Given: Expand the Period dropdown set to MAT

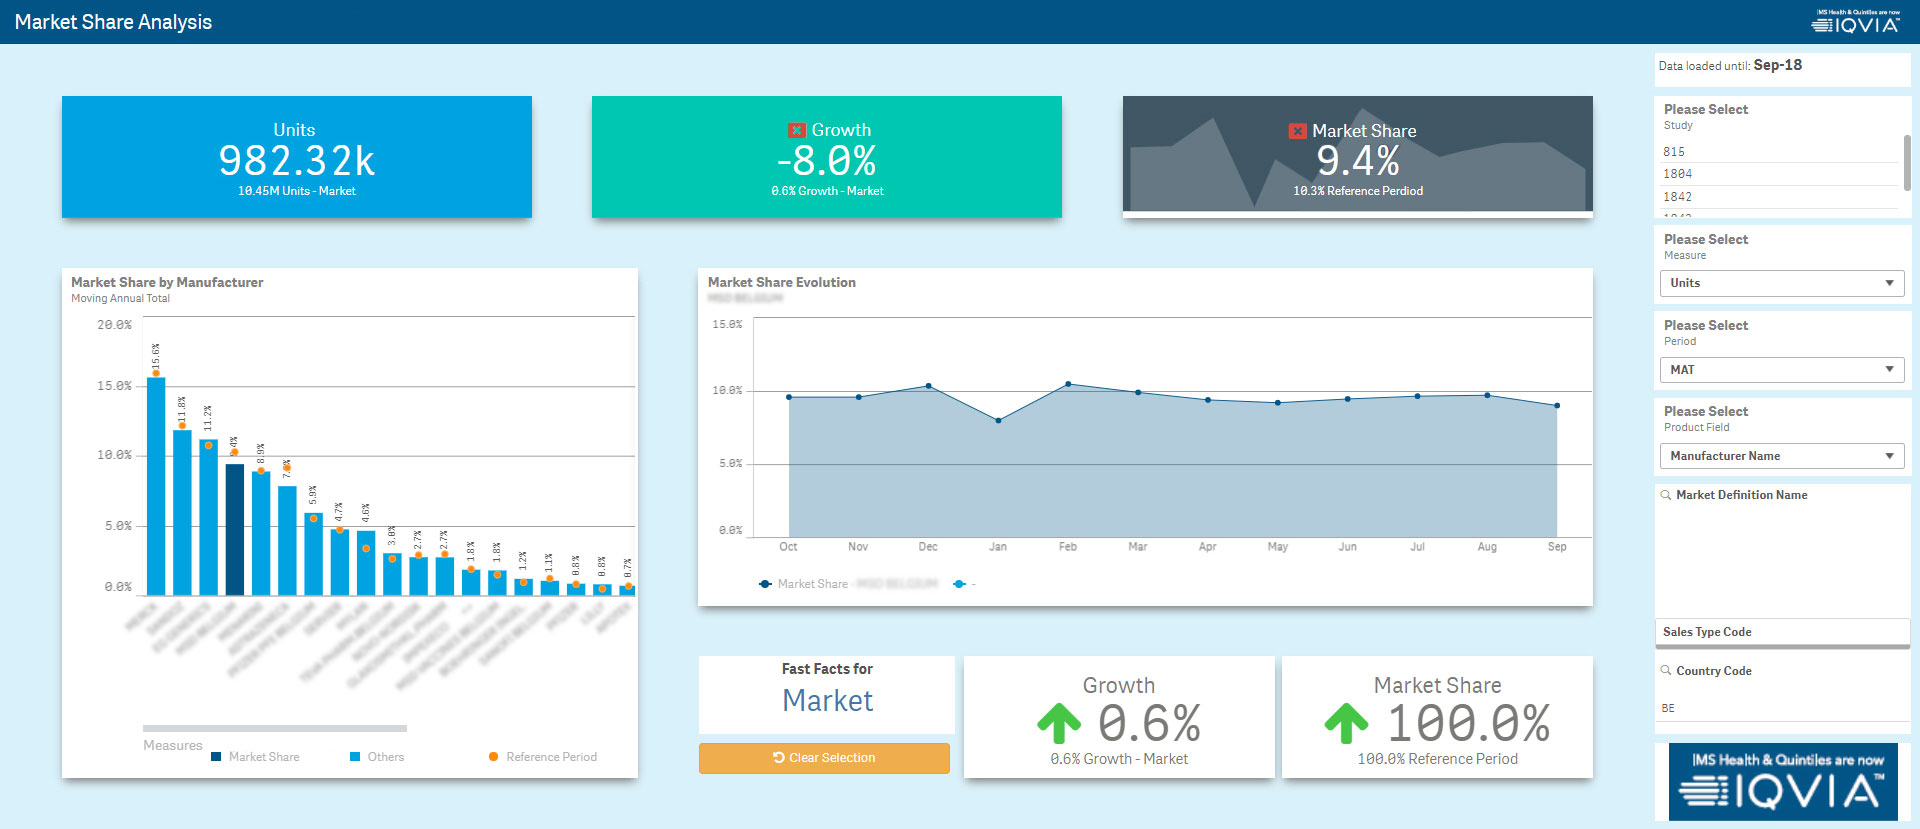Looking at the screenshot, I should click(x=1781, y=370).
